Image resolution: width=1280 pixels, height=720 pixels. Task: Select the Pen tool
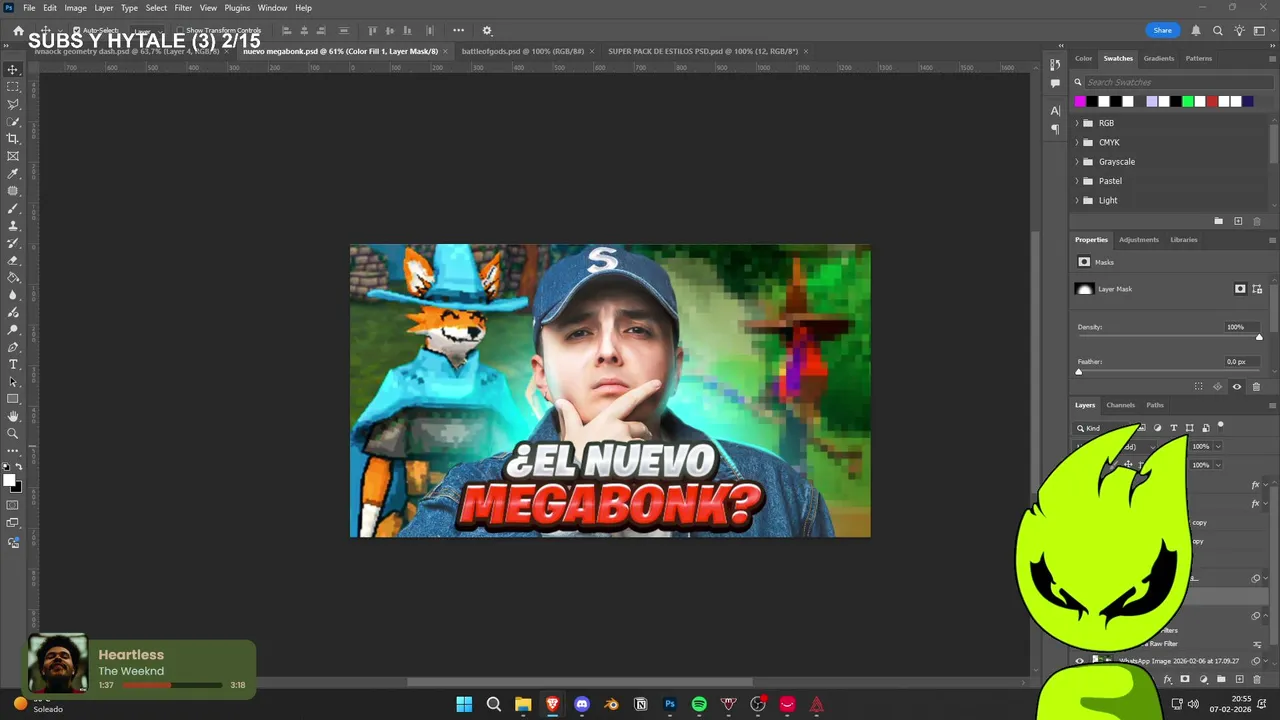[13, 347]
